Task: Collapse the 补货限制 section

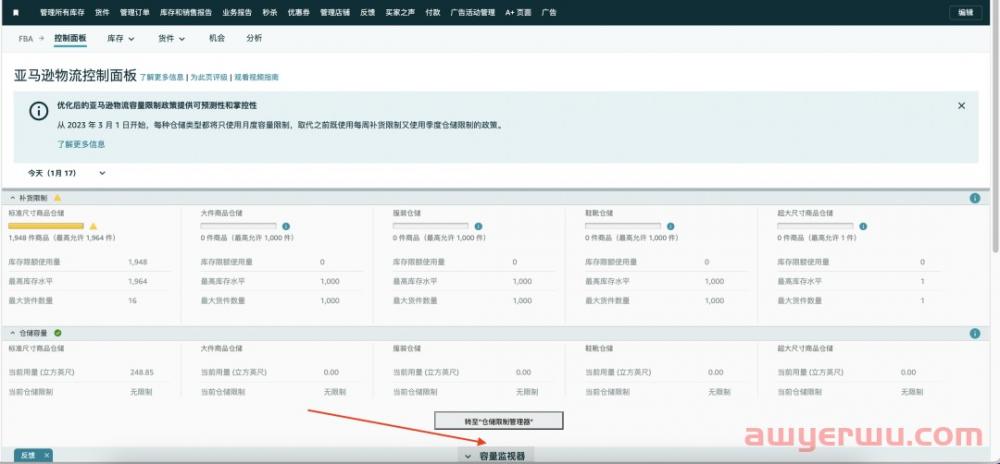Action: pos(13,198)
